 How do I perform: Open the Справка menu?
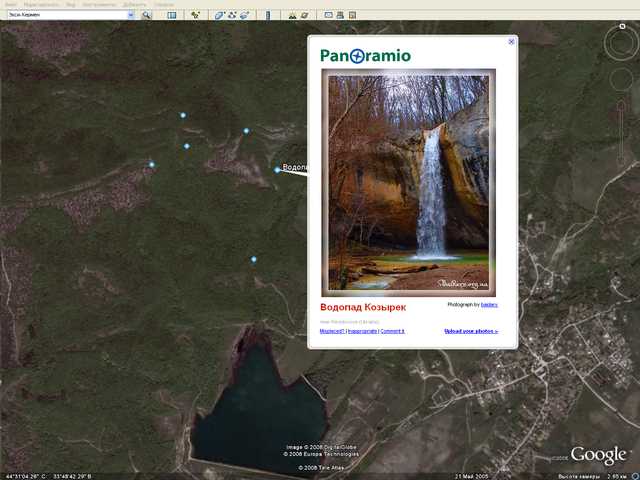tap(164, 5)
